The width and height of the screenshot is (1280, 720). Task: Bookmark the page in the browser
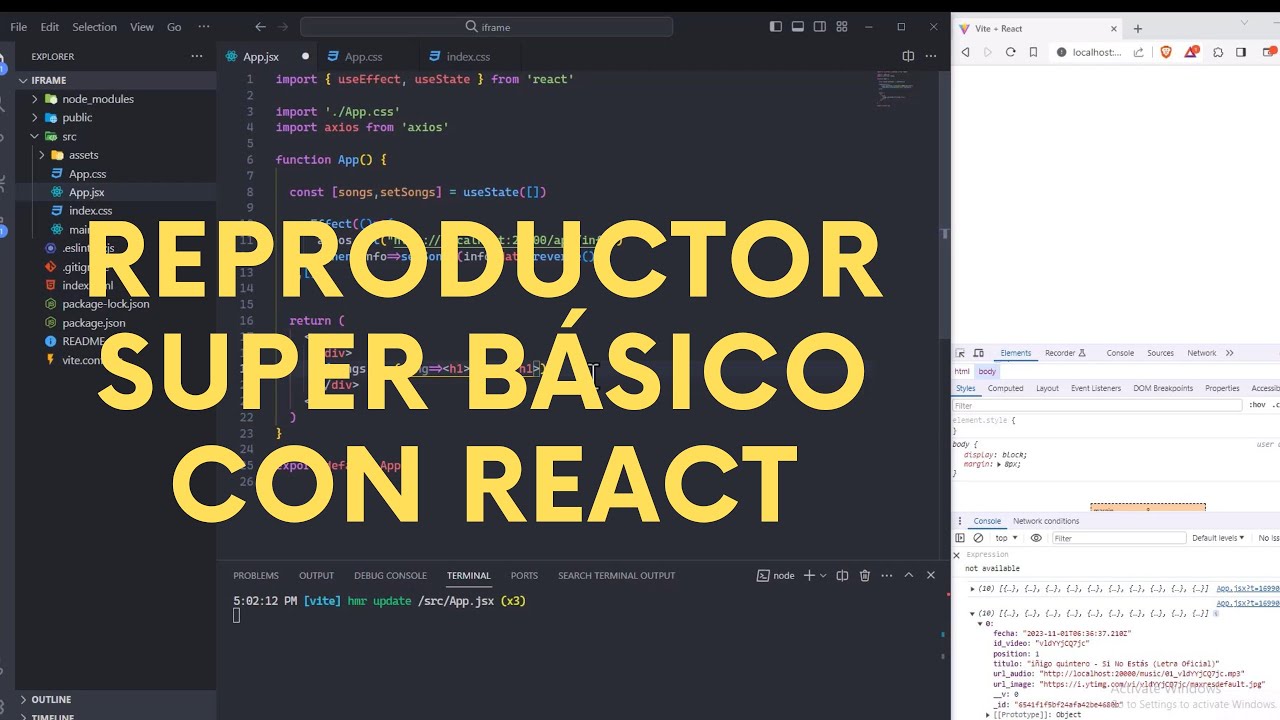click(1034, 52)
